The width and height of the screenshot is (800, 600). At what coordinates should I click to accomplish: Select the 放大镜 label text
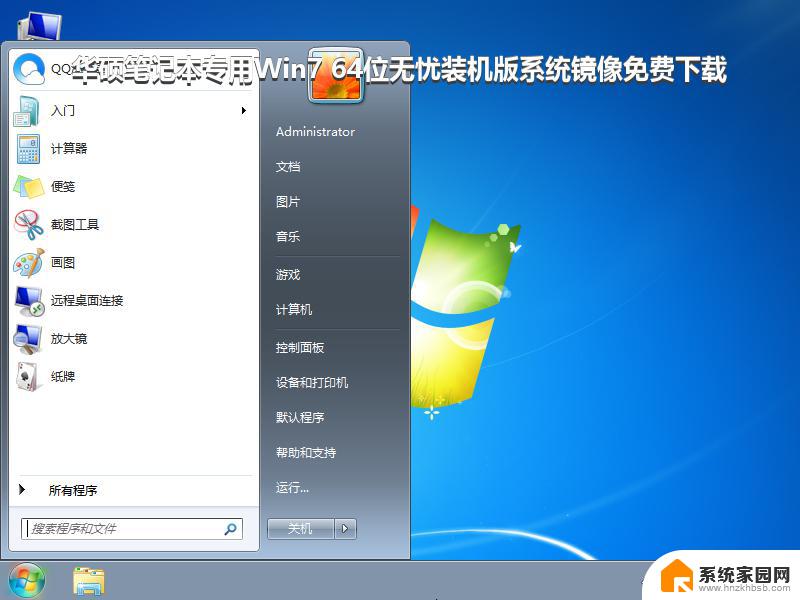pos(69,338)
